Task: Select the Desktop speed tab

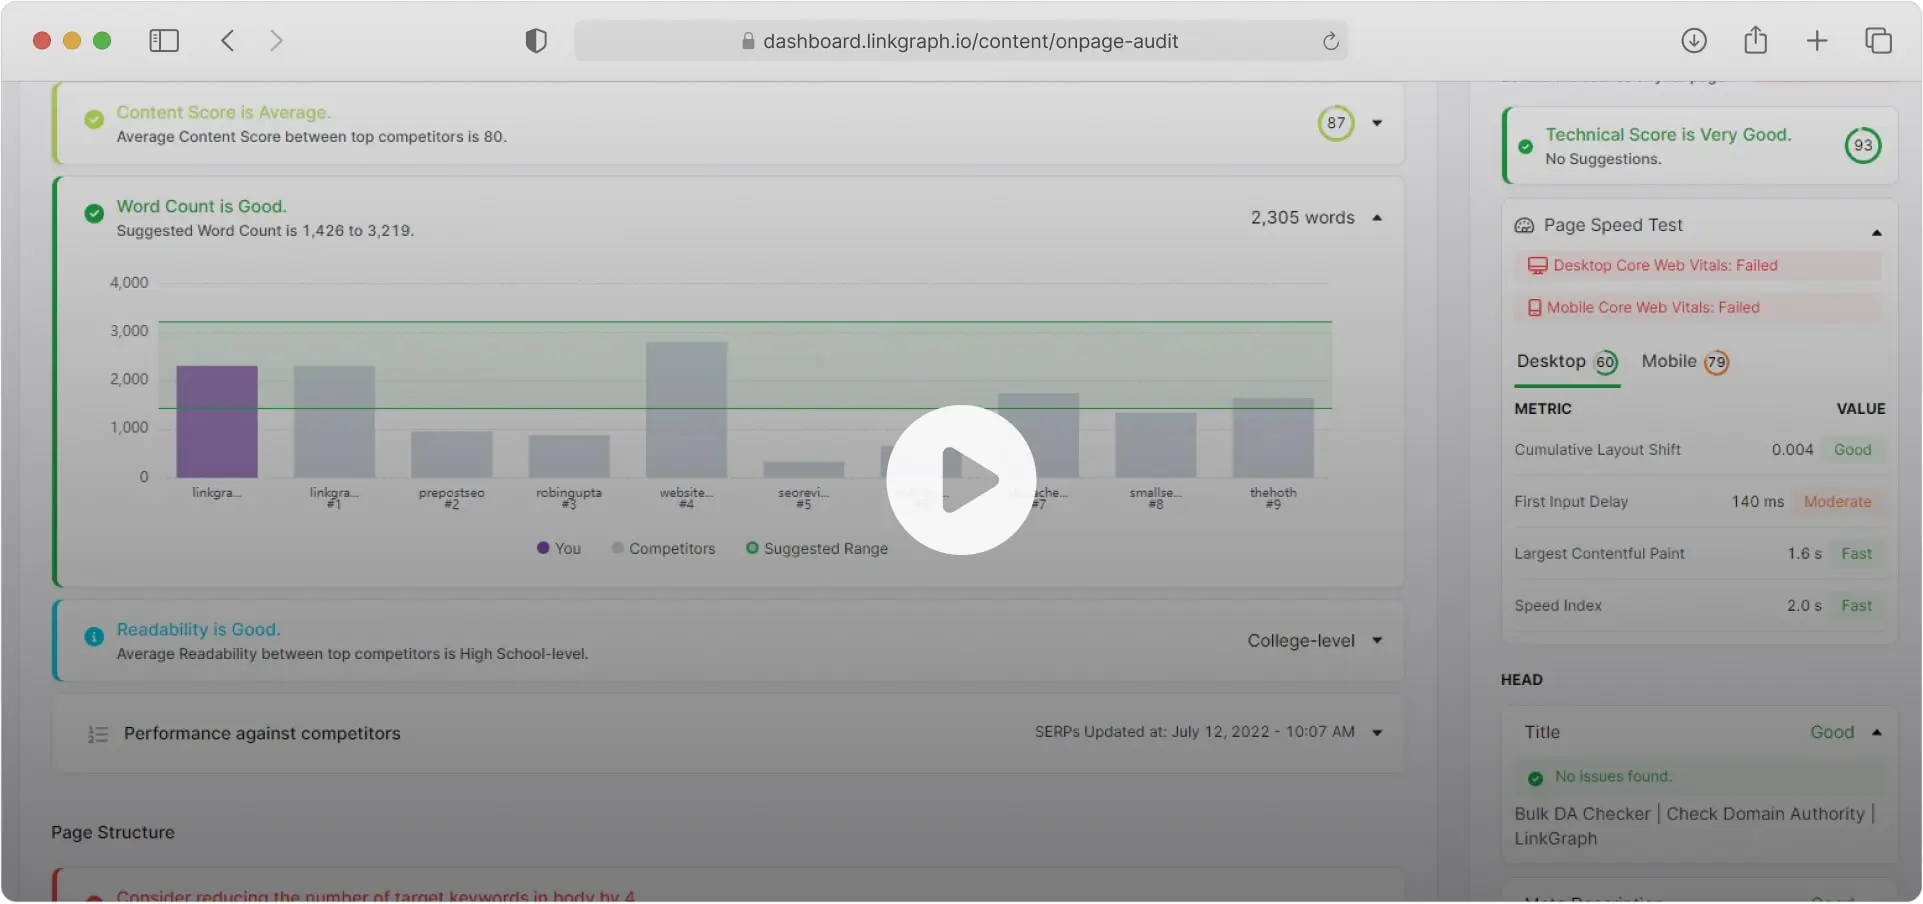Action: coord(1565,362)
